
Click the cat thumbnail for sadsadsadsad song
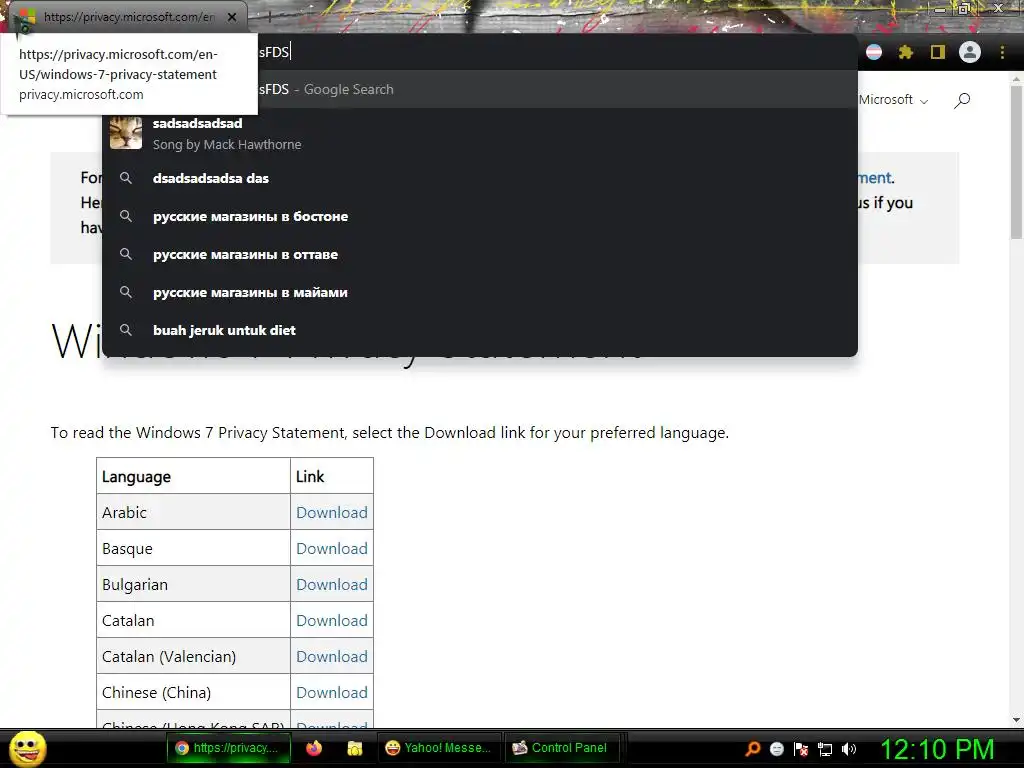coord(126,133)
